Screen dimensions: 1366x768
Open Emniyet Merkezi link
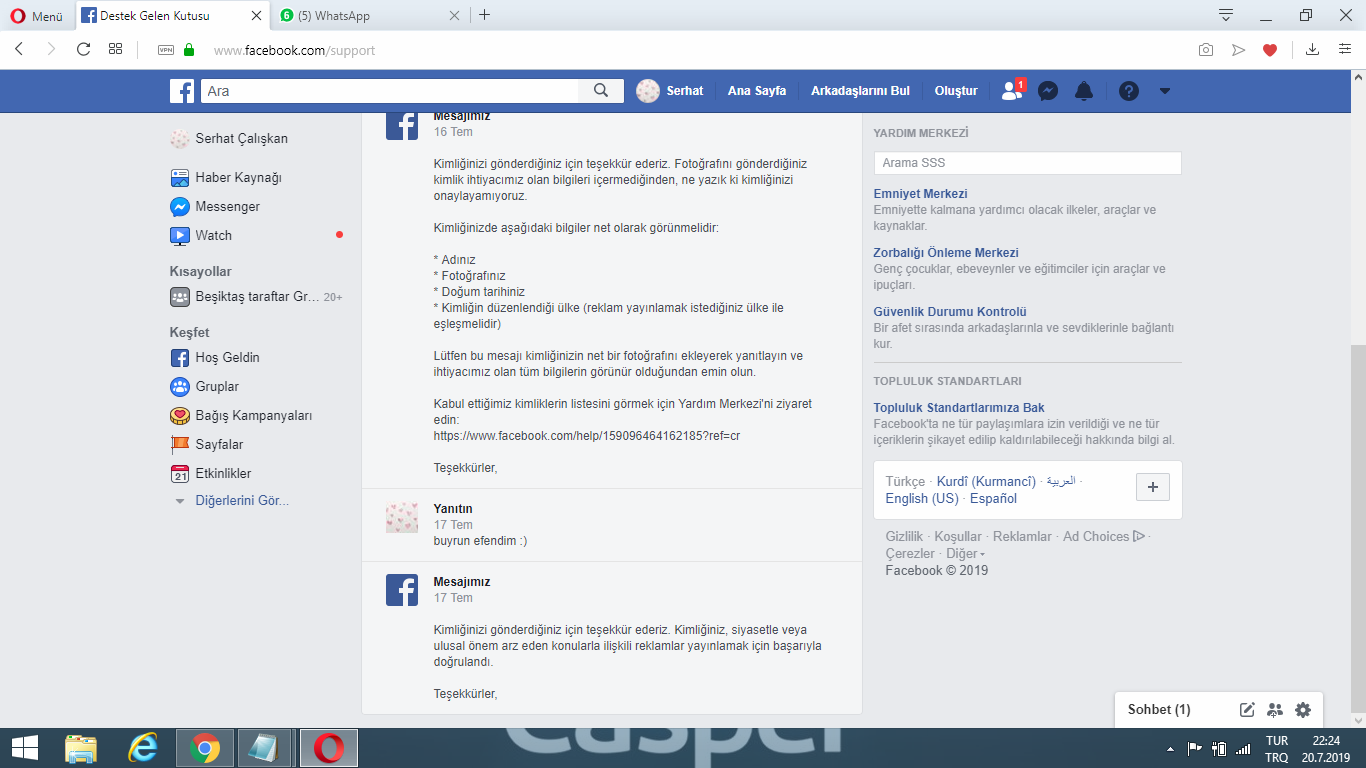920,194
